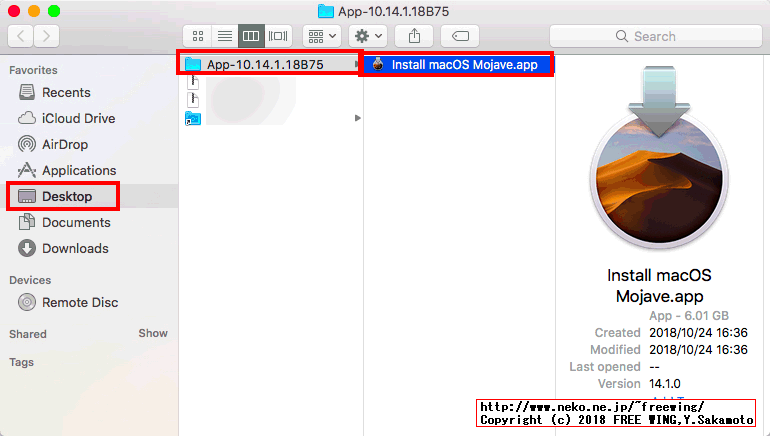Select the App-10.14.1.18B75 folder row
770x436 pixels.
(271, 64)
